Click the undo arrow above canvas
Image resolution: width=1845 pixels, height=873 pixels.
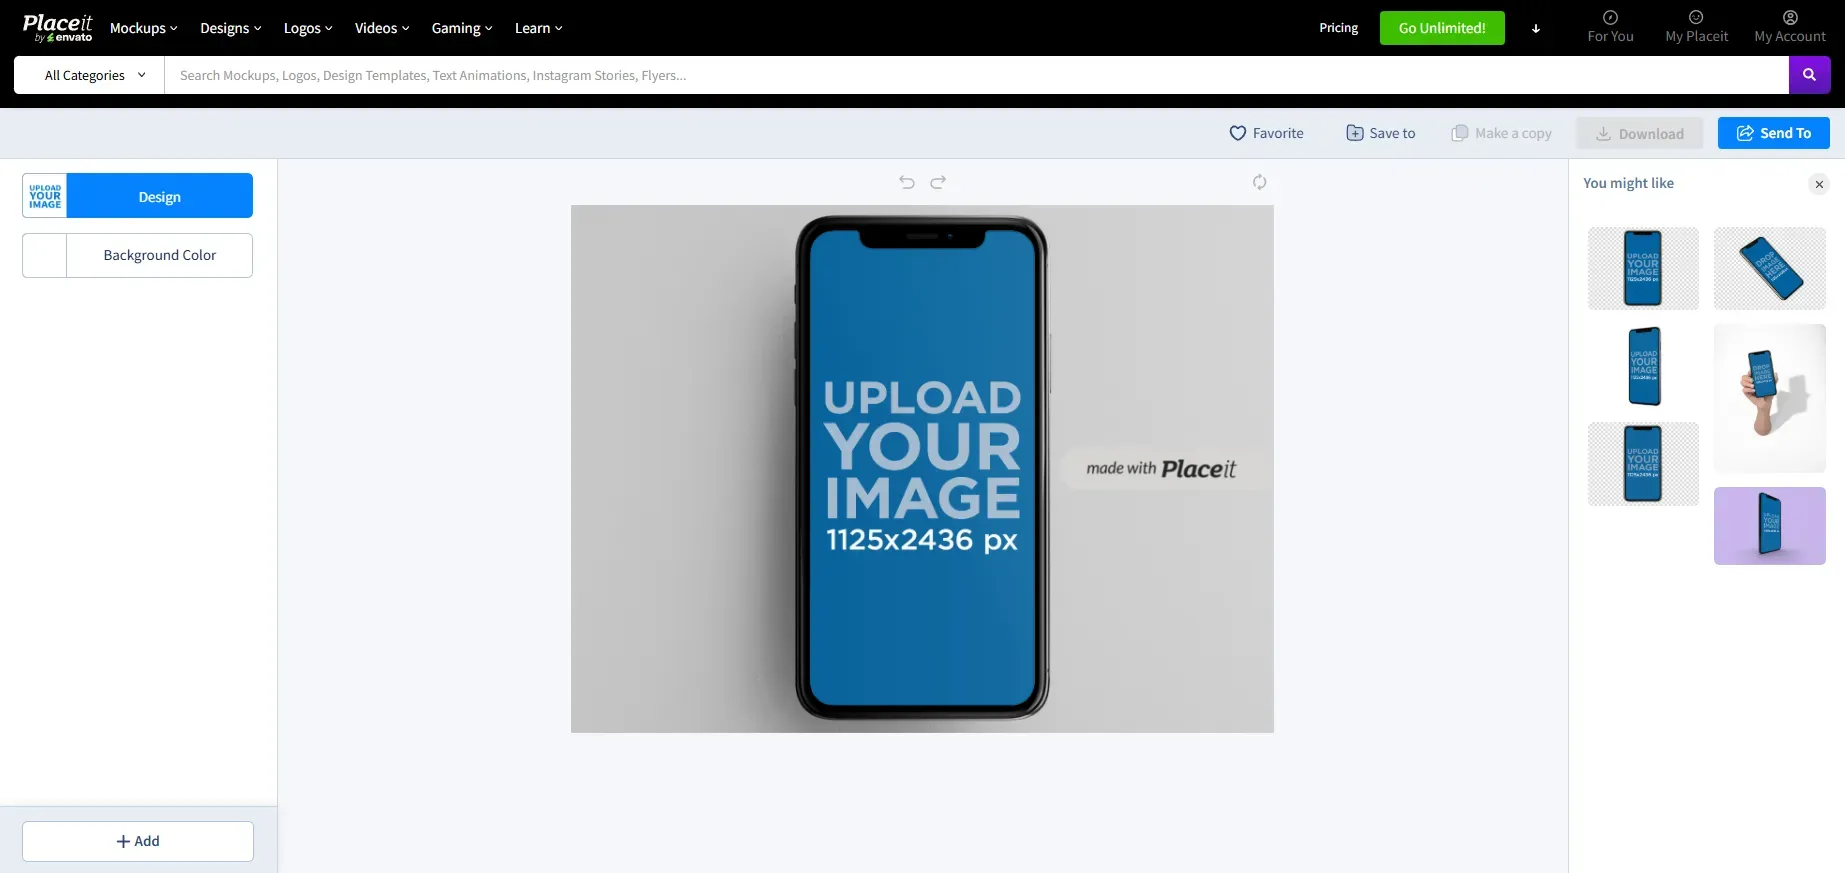[906, 182]
